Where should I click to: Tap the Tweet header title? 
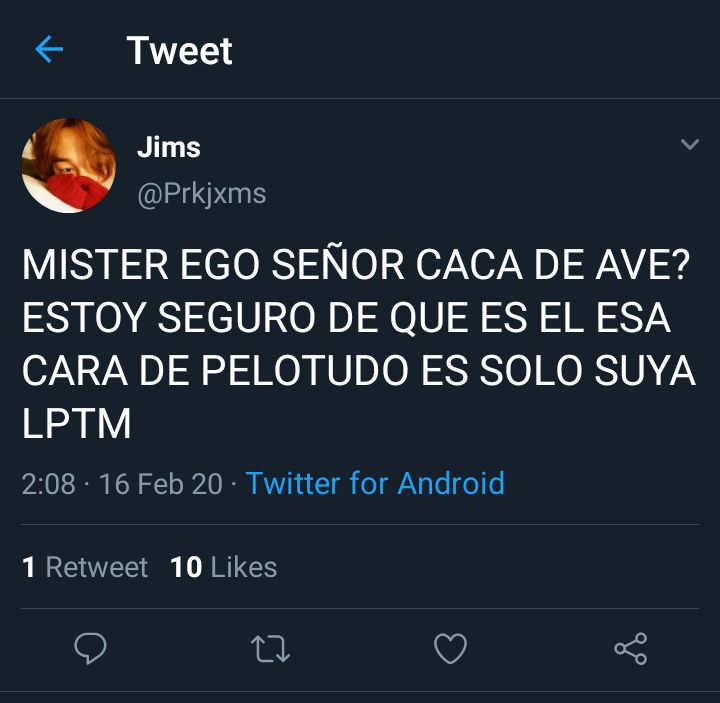tap(180, 51)
